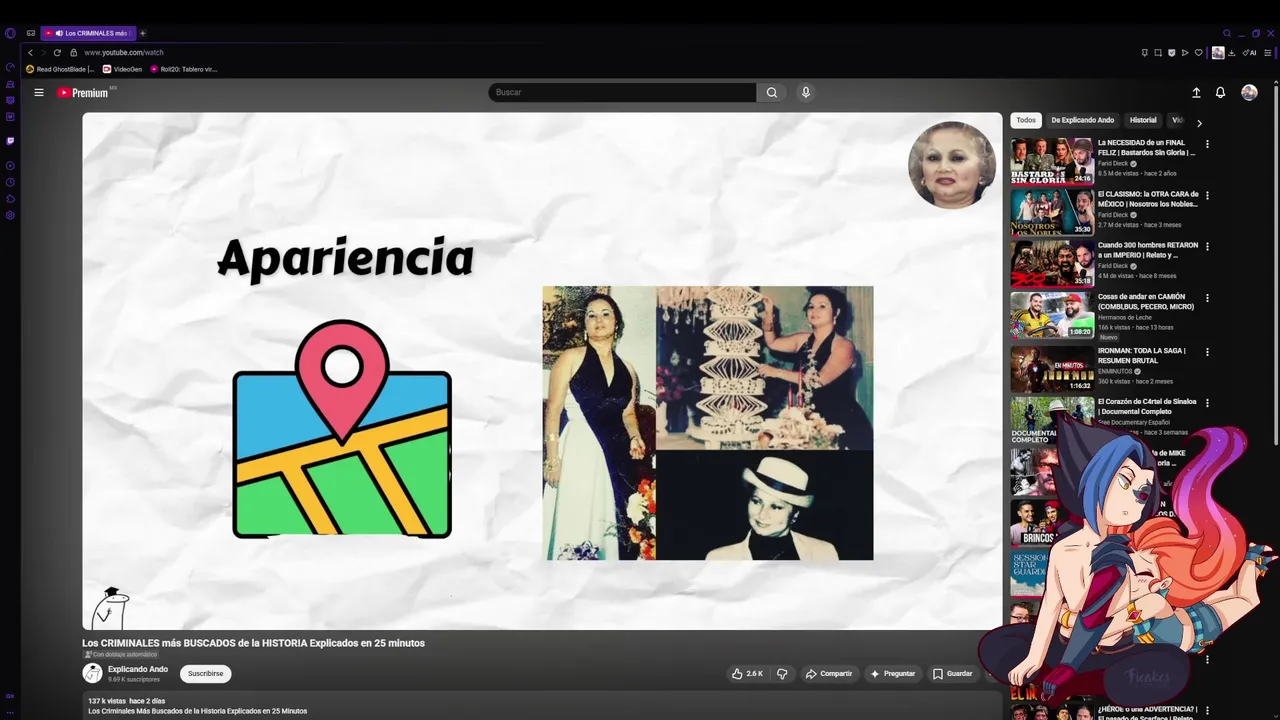Go to YouTube Premium home logo
The image size is (1280, 720).
coord(83,92)
